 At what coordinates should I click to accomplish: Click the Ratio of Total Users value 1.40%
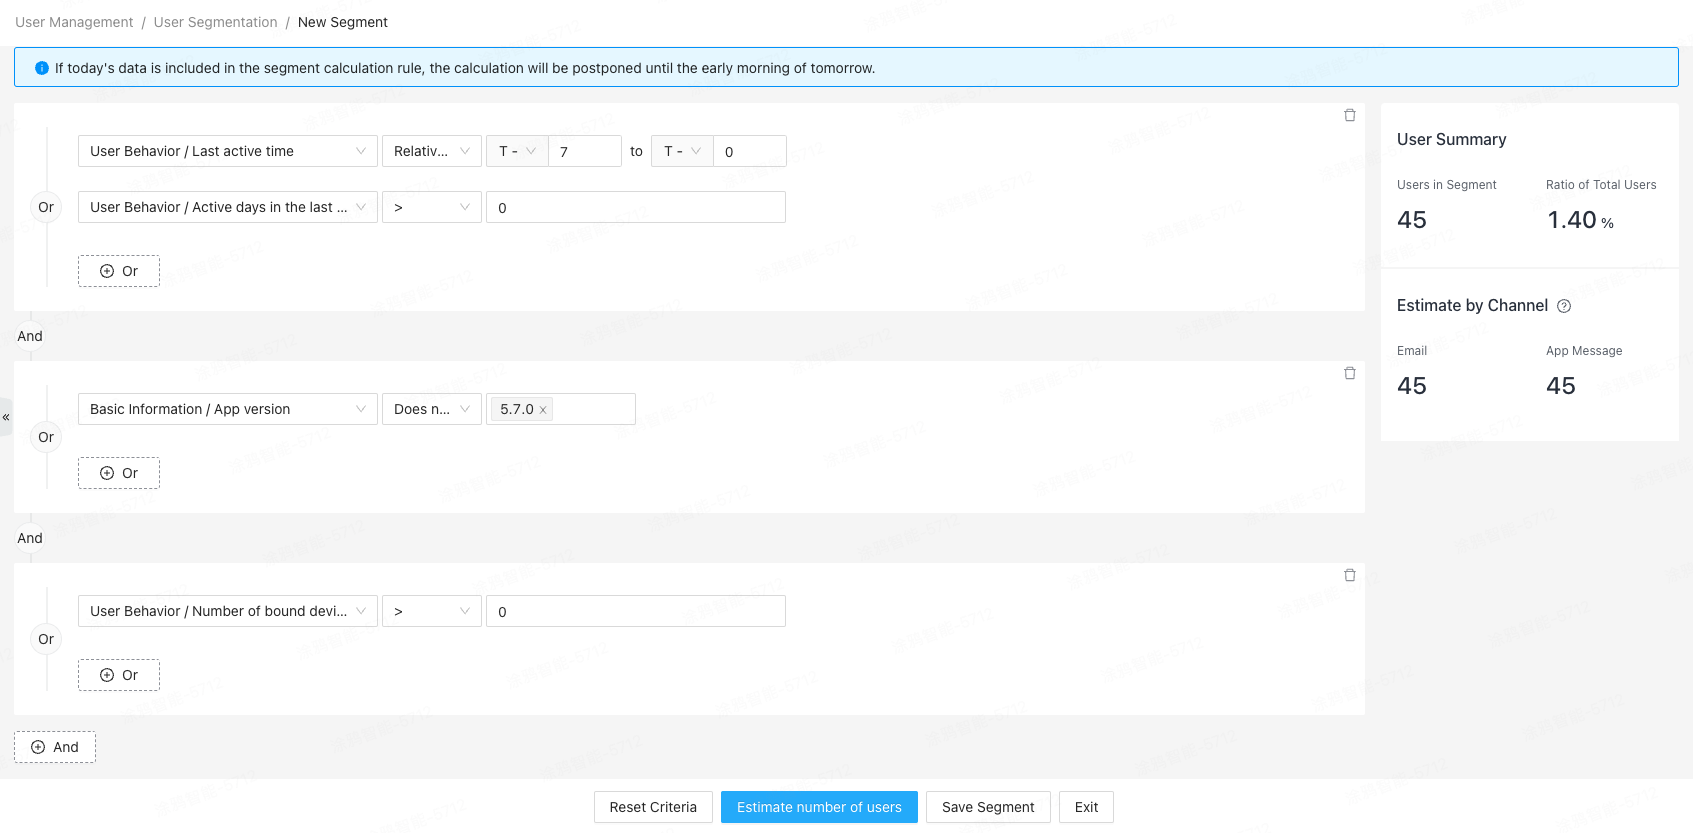click(1581, 220)
